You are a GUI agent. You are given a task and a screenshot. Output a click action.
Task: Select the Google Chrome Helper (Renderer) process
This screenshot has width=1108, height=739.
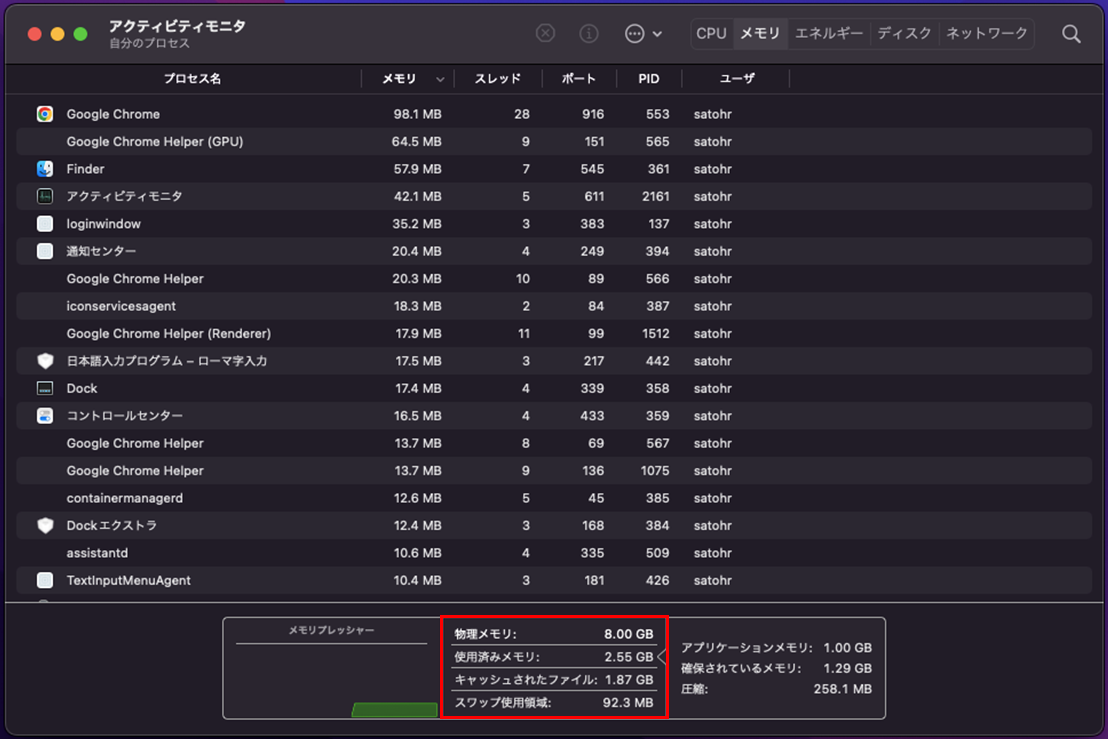(x=554, y=333)
